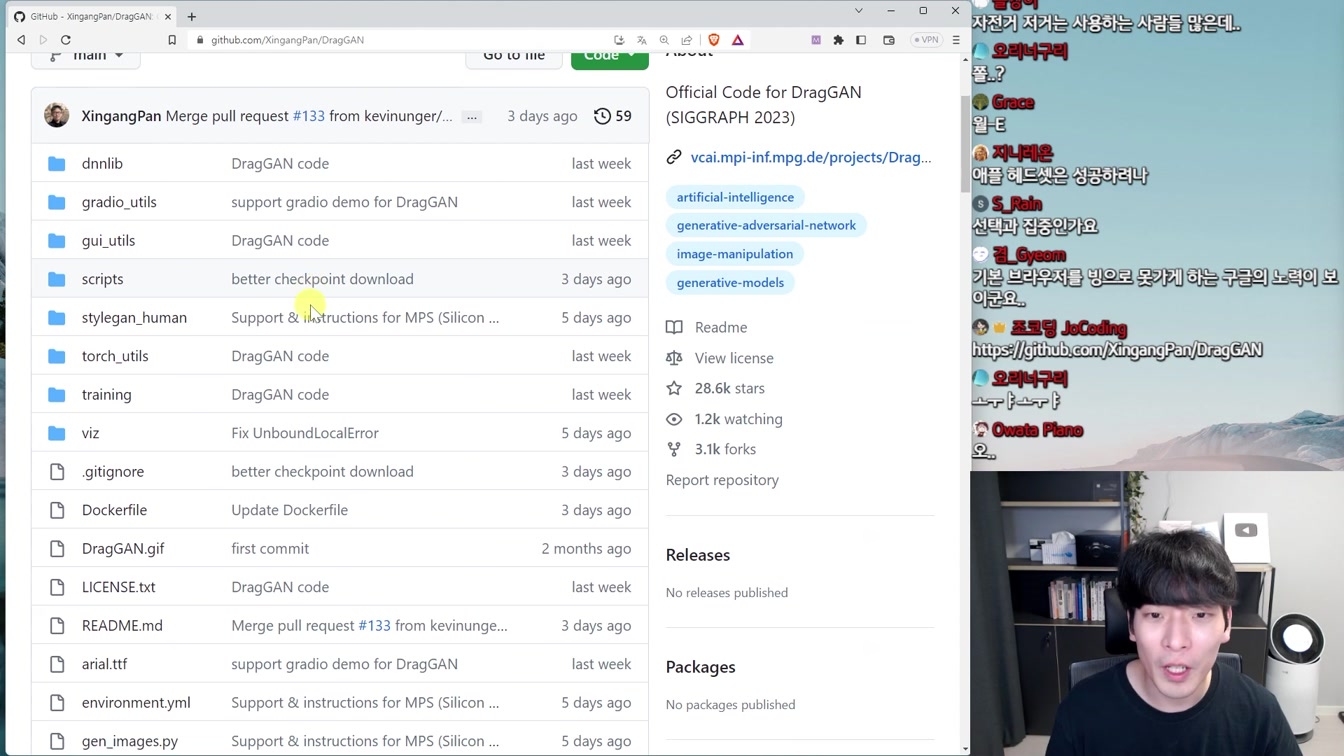Click the address bar URL field
The width and height of the screenshot is (1344, 756).
tap(400, 40)
